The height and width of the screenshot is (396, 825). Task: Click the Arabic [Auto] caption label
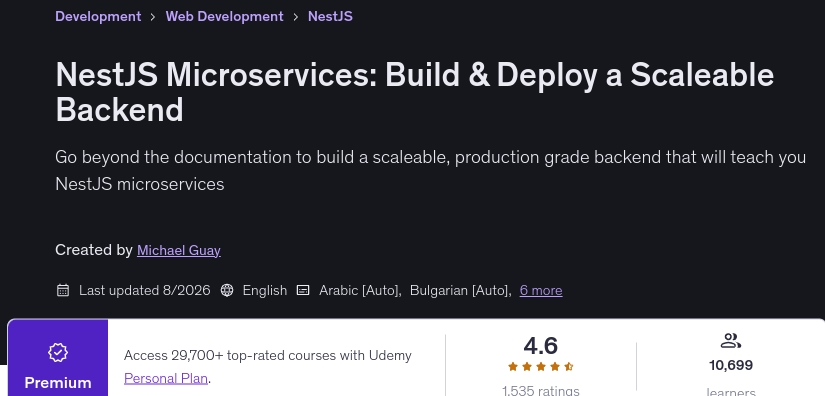point(360,290)
